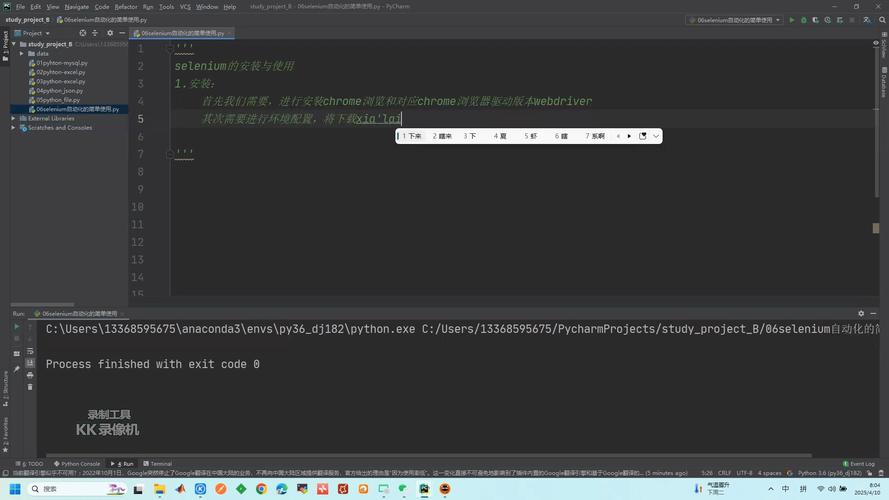Change CRLF line separator in status bar
The image size is (889, 500).
click(724, 473)
